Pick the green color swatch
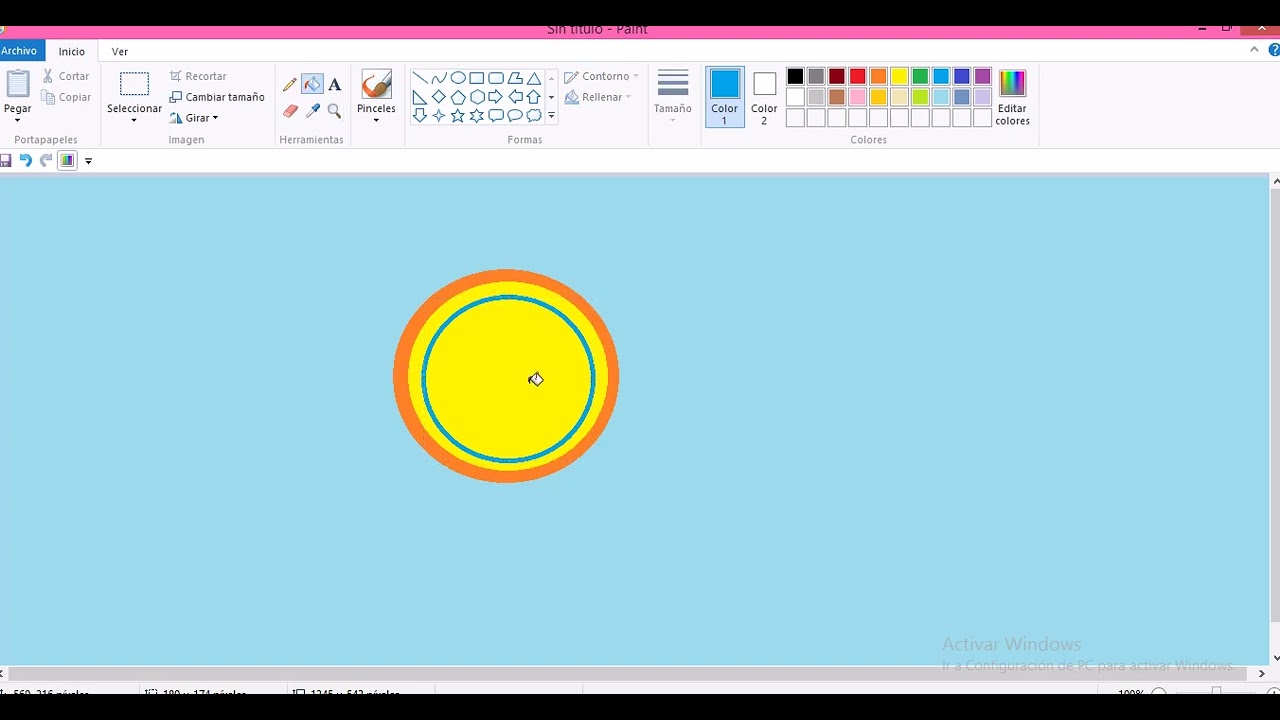Screen dimensions: 1280x720 (x=920, y=76)
